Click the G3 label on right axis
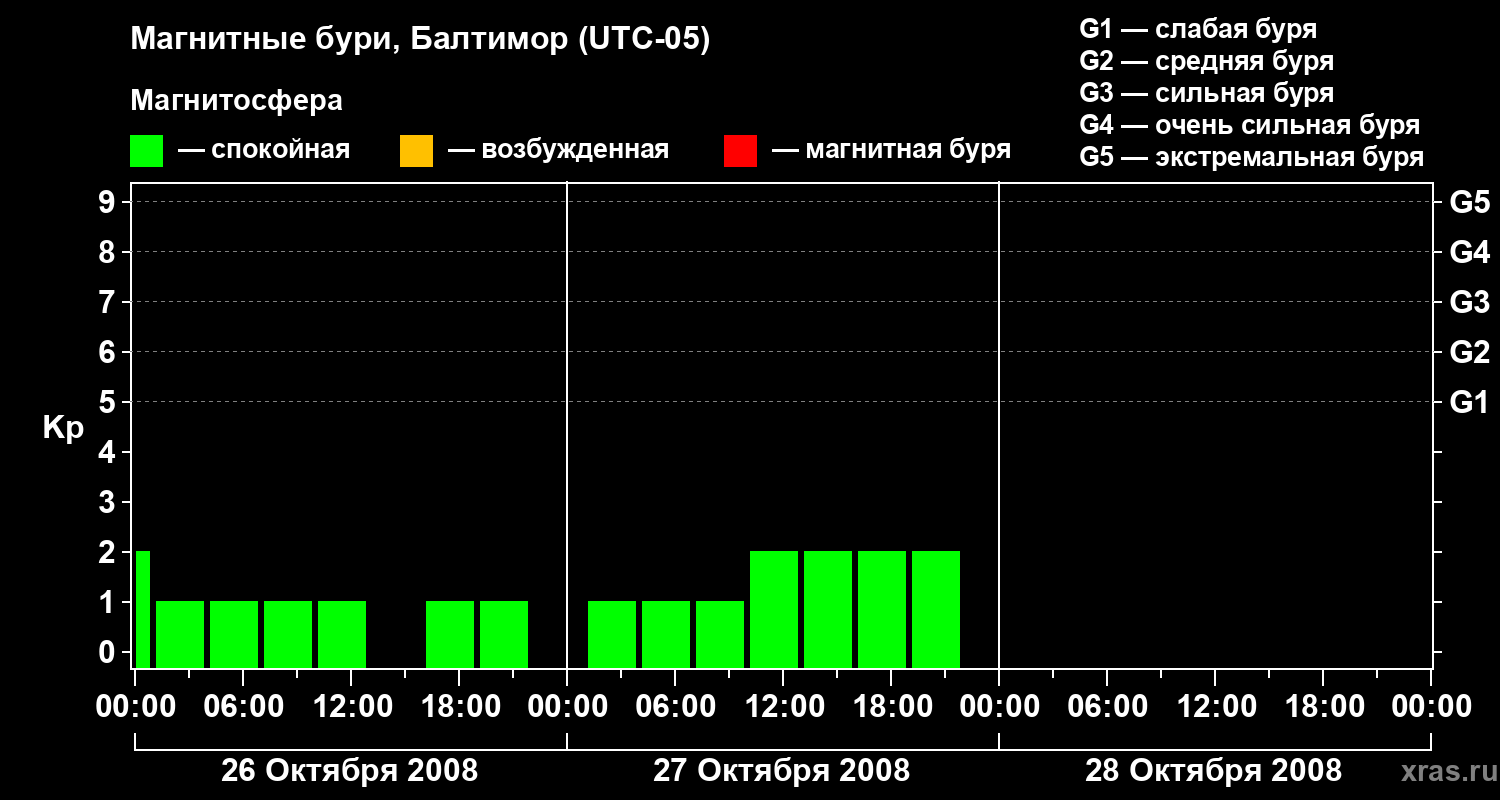Screen dimensions: 1500x800 click(1470, 302)
